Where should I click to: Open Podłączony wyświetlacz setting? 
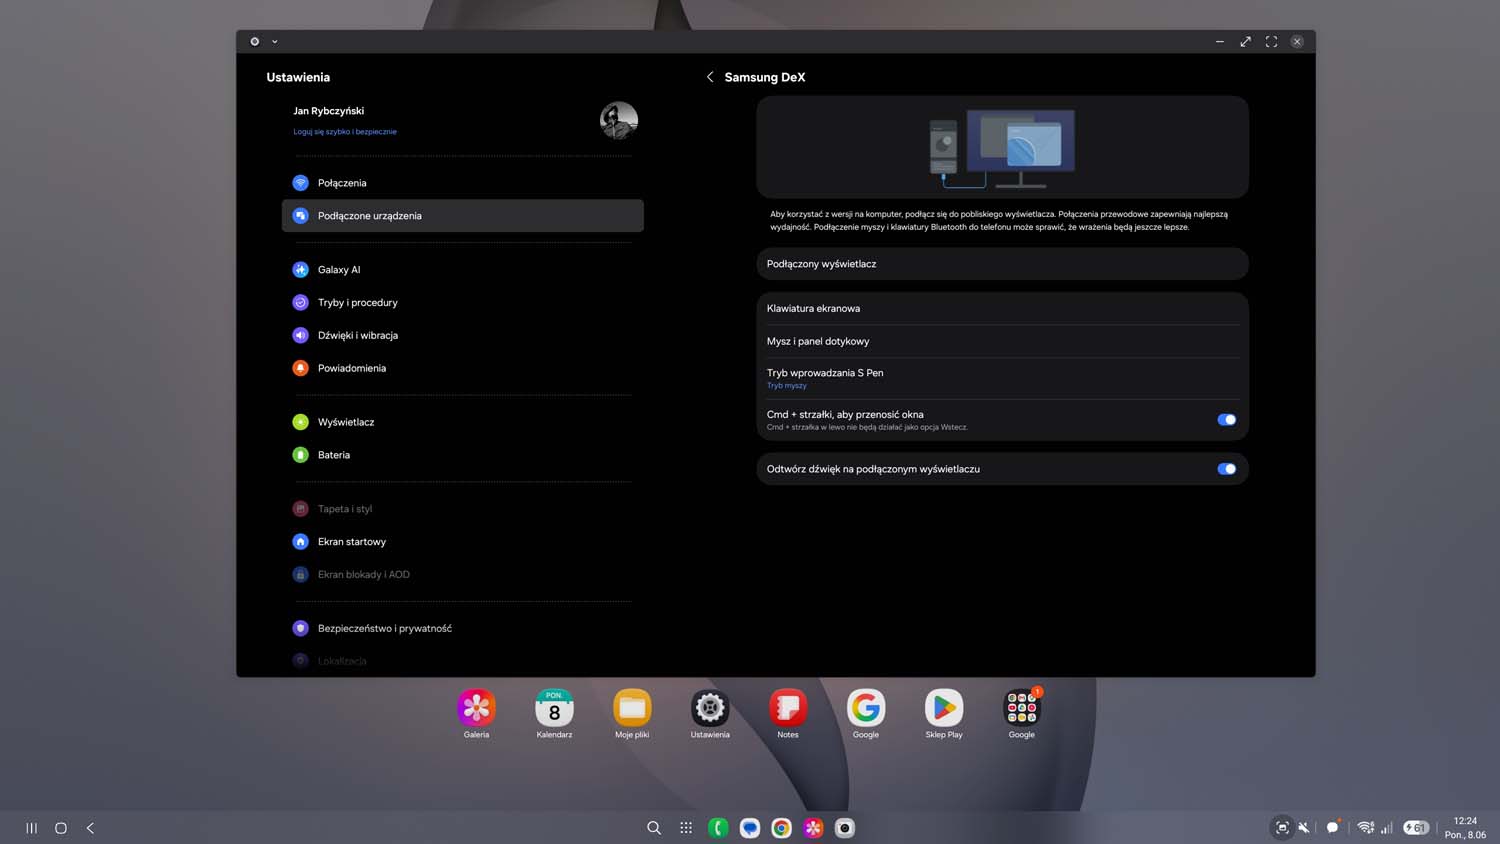[1002, 264]
